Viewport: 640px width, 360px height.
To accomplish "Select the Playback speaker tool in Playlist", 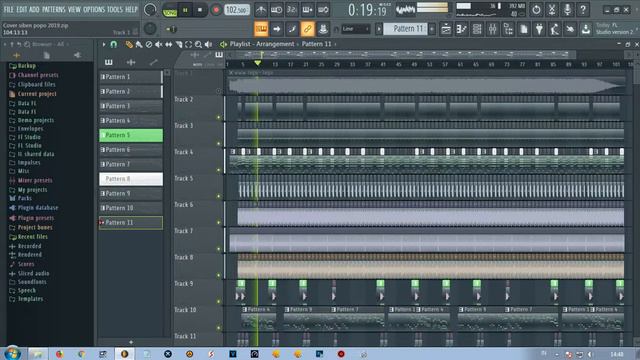I will point(208,44).
